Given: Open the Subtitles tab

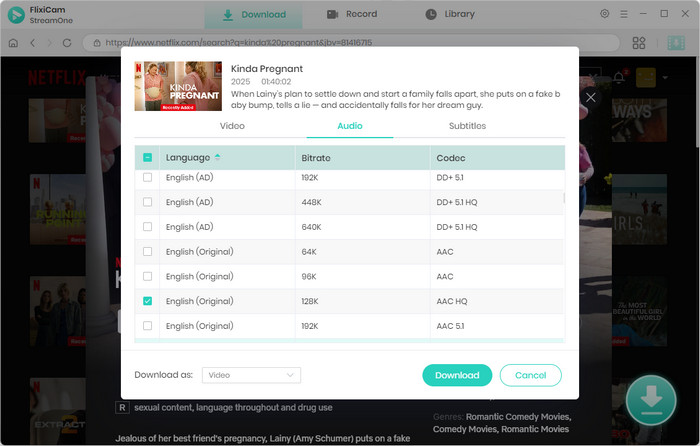Looking at the screenshot, I should (x=467, y=126).
